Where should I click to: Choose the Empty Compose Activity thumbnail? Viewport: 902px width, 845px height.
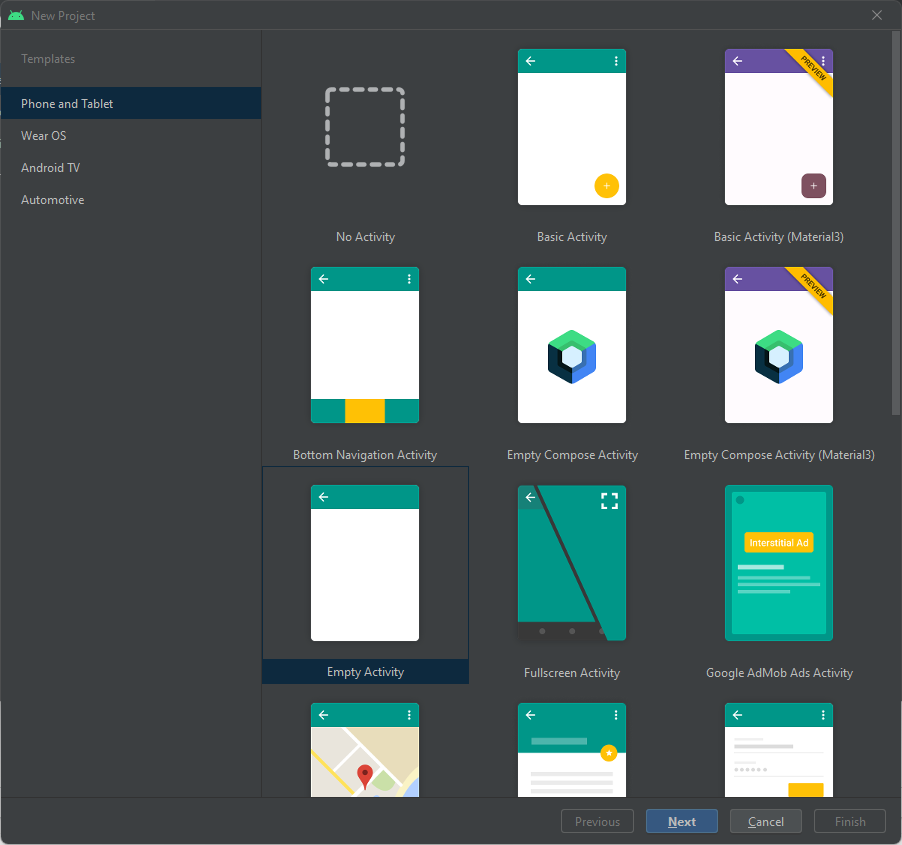tap(572, 345)
